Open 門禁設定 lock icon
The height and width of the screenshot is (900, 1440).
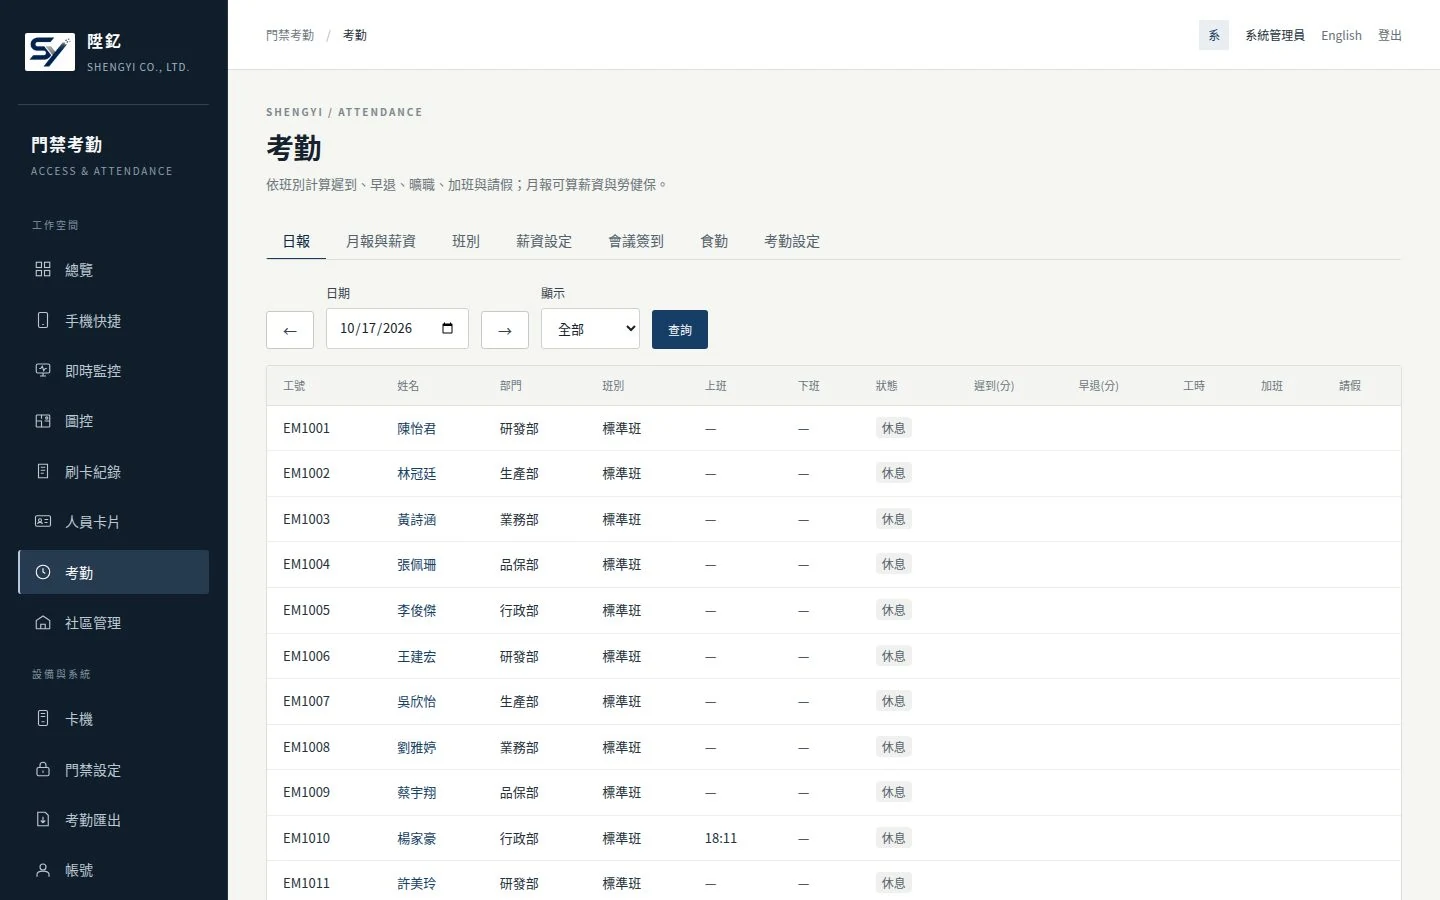[x=43, y=769]
